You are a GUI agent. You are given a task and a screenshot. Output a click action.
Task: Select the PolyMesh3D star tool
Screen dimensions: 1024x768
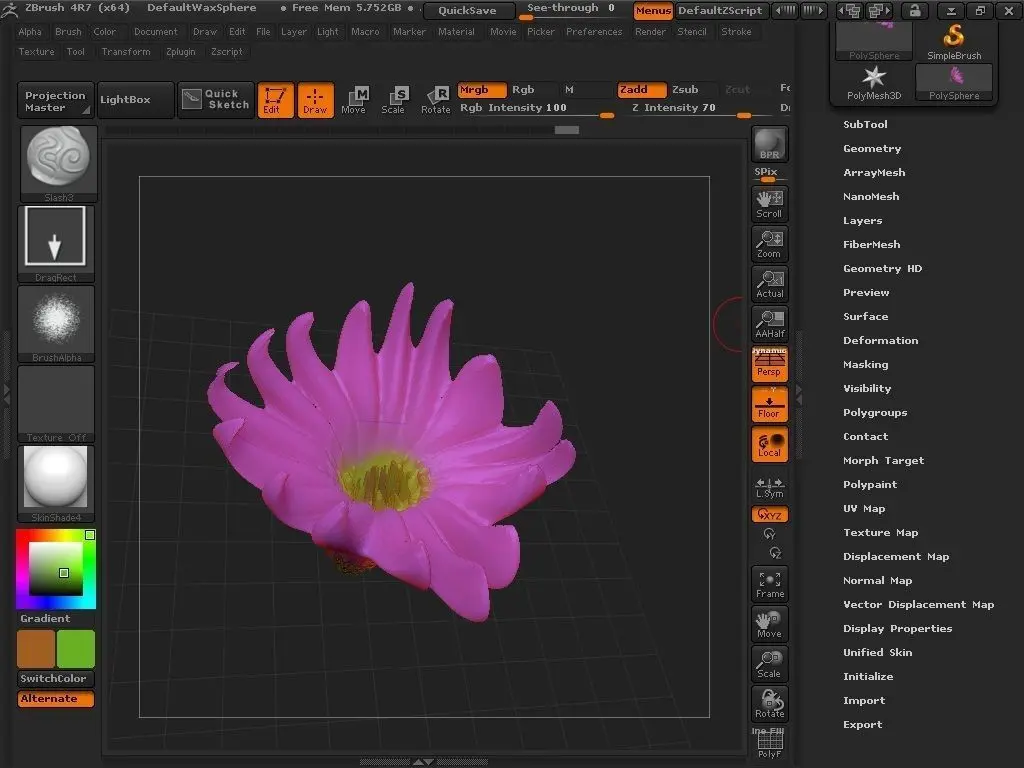pyautogui.click(x=874, y=82)
